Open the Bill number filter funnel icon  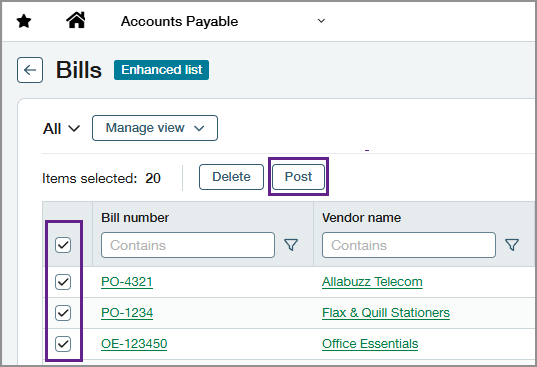pyautogui.click(x=291, y=245)
